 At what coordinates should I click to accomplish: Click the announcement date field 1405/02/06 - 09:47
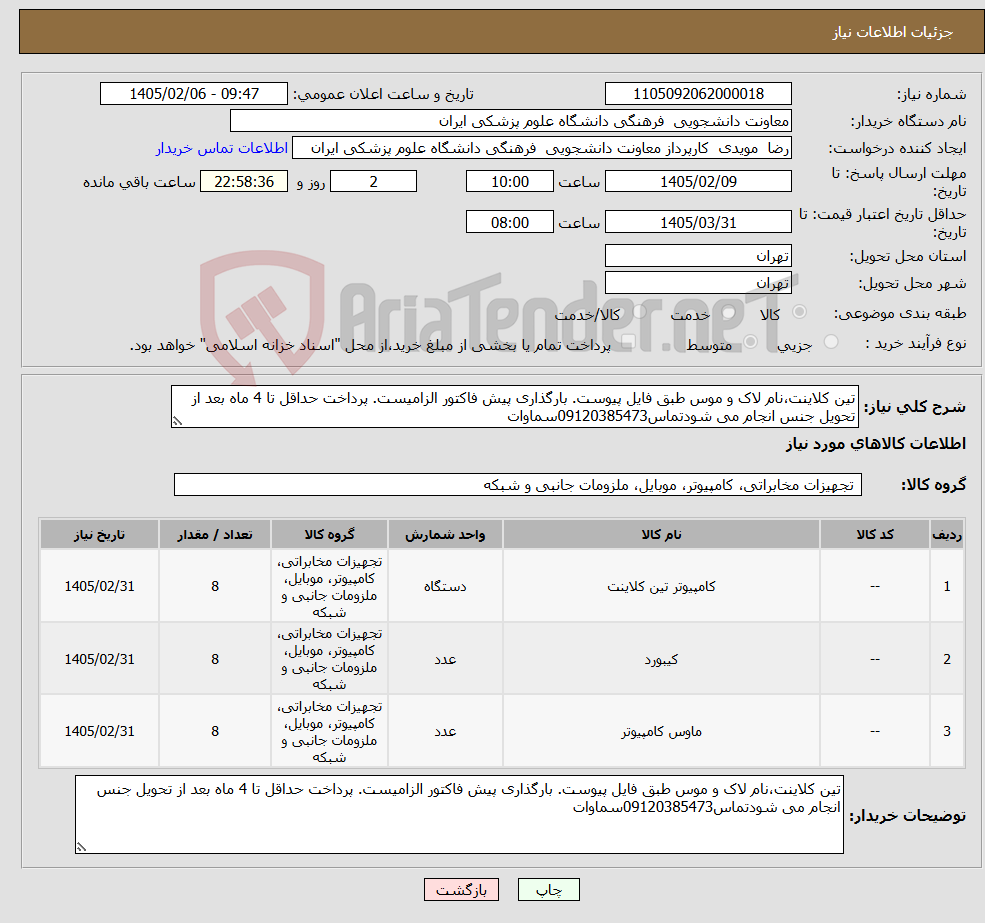coord(193,94)
